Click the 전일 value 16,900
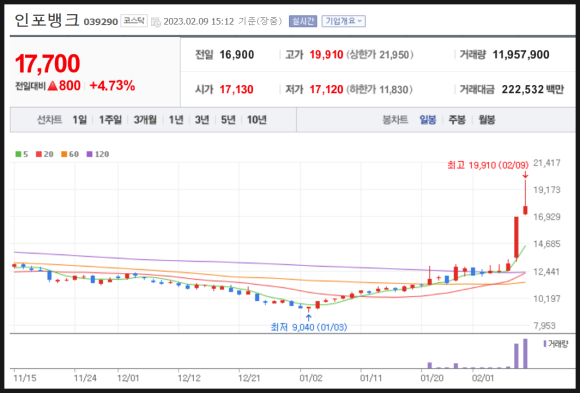Screen dimensions: 580x393 tap(237, 55)
